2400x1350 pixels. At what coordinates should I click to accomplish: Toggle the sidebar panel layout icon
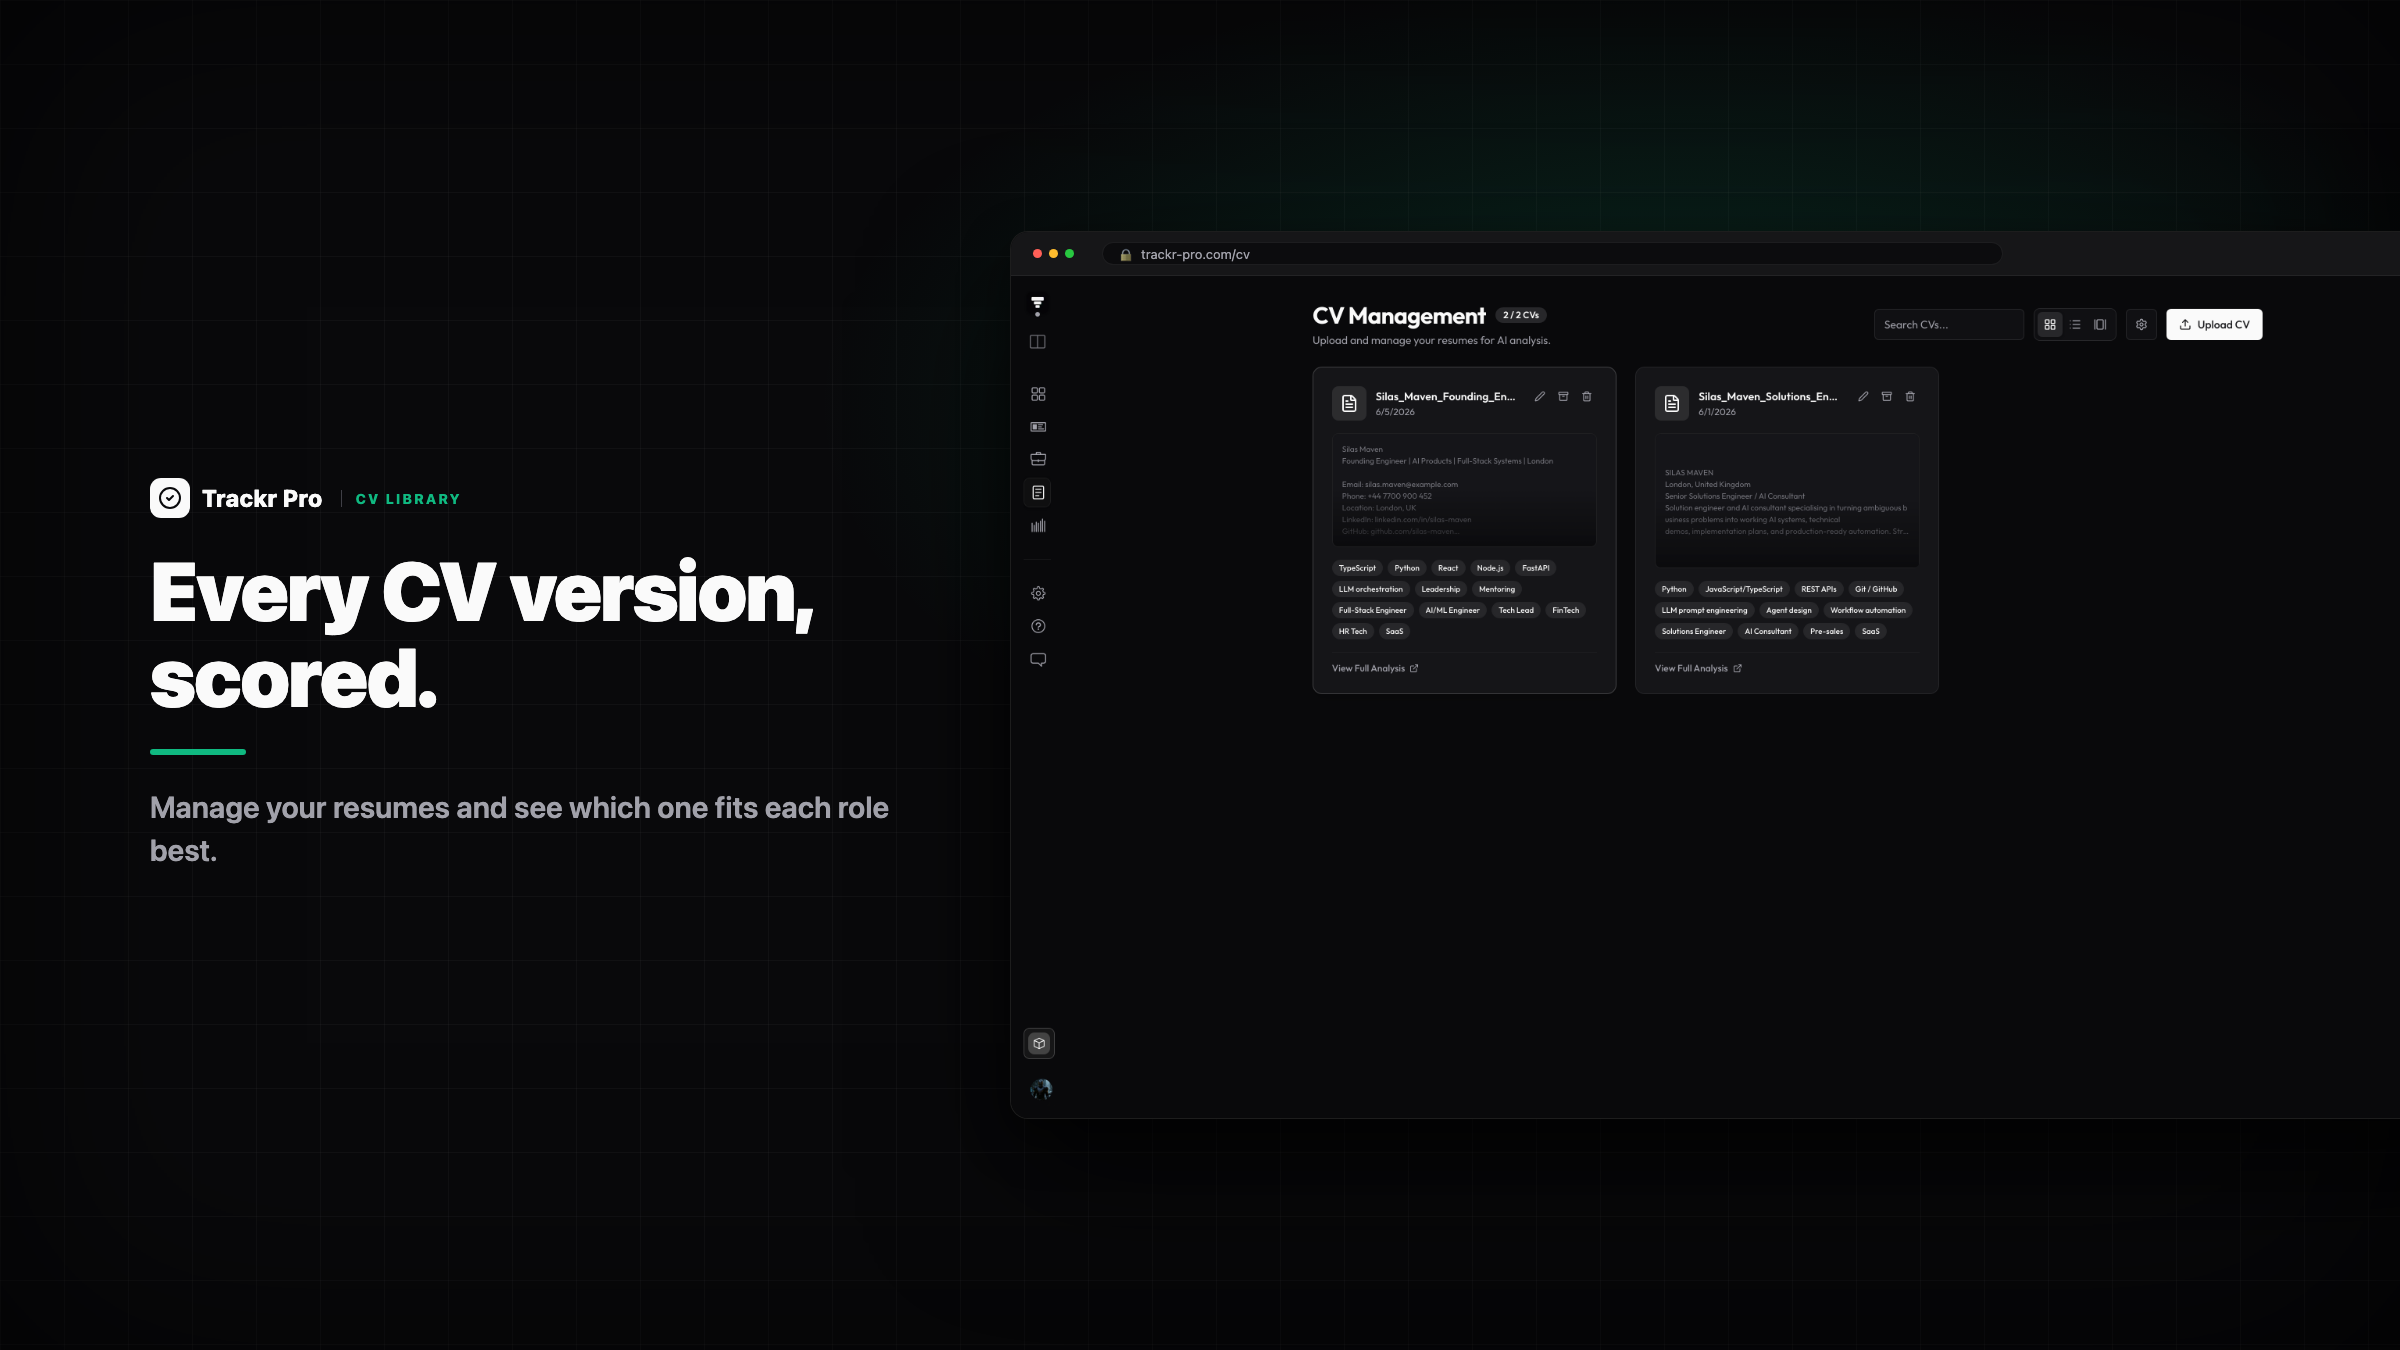tap(1038, 342)
